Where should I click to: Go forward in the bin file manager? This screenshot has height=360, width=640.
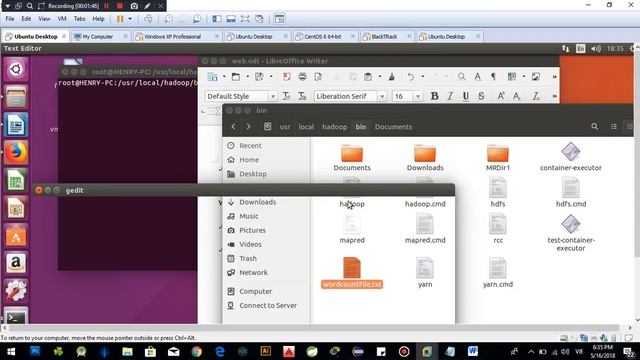[248, 127]
